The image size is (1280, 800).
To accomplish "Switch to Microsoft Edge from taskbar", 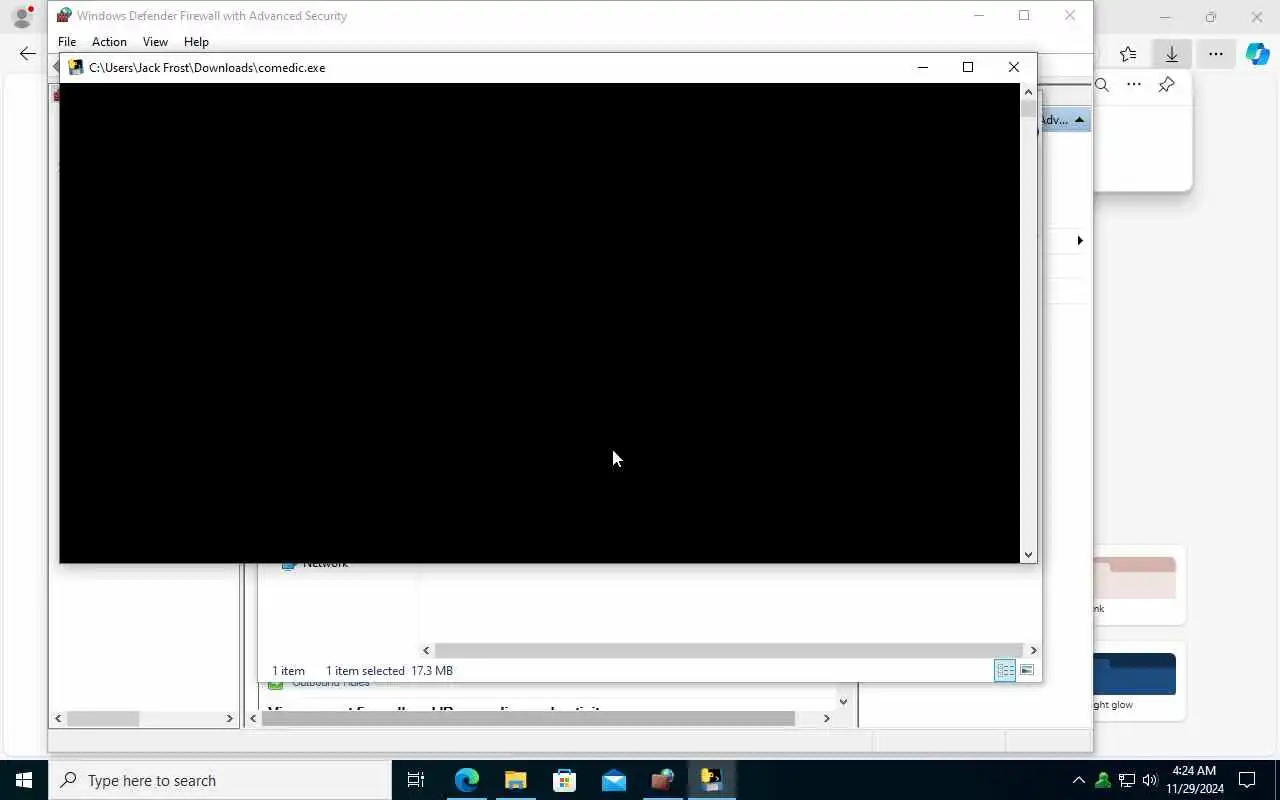I will pyautogui.click(x=467, y=780).
